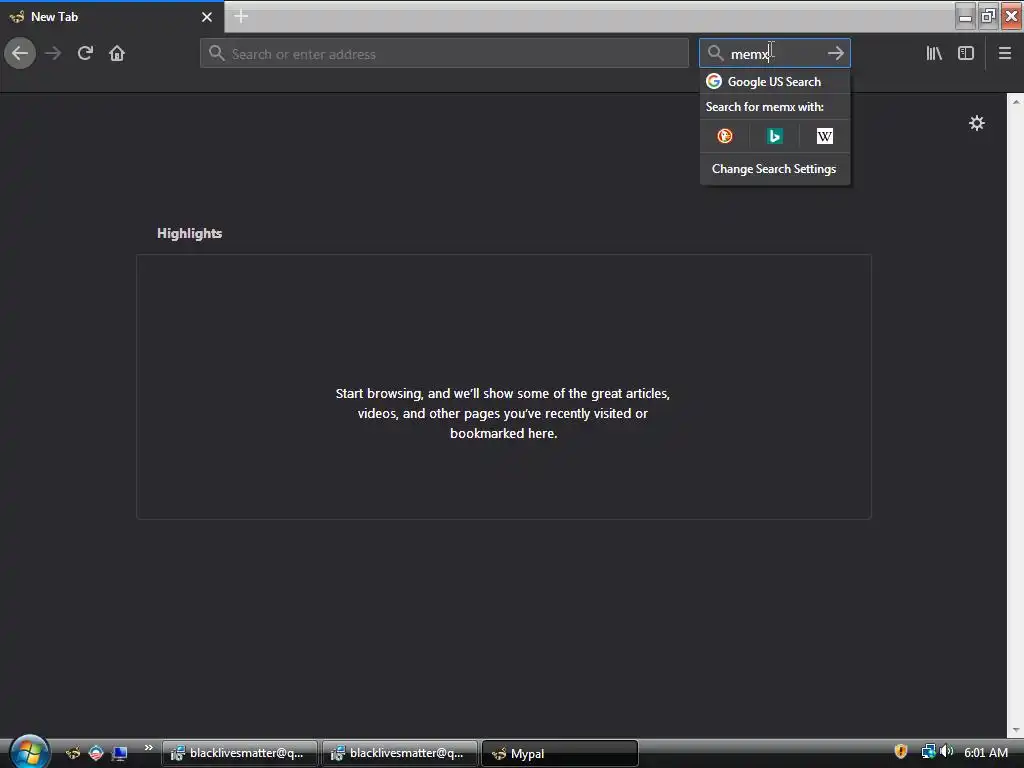Toggle the sidebar view icon
Viewport: 1024px width, 768px height.
click(x=966, y=54)
